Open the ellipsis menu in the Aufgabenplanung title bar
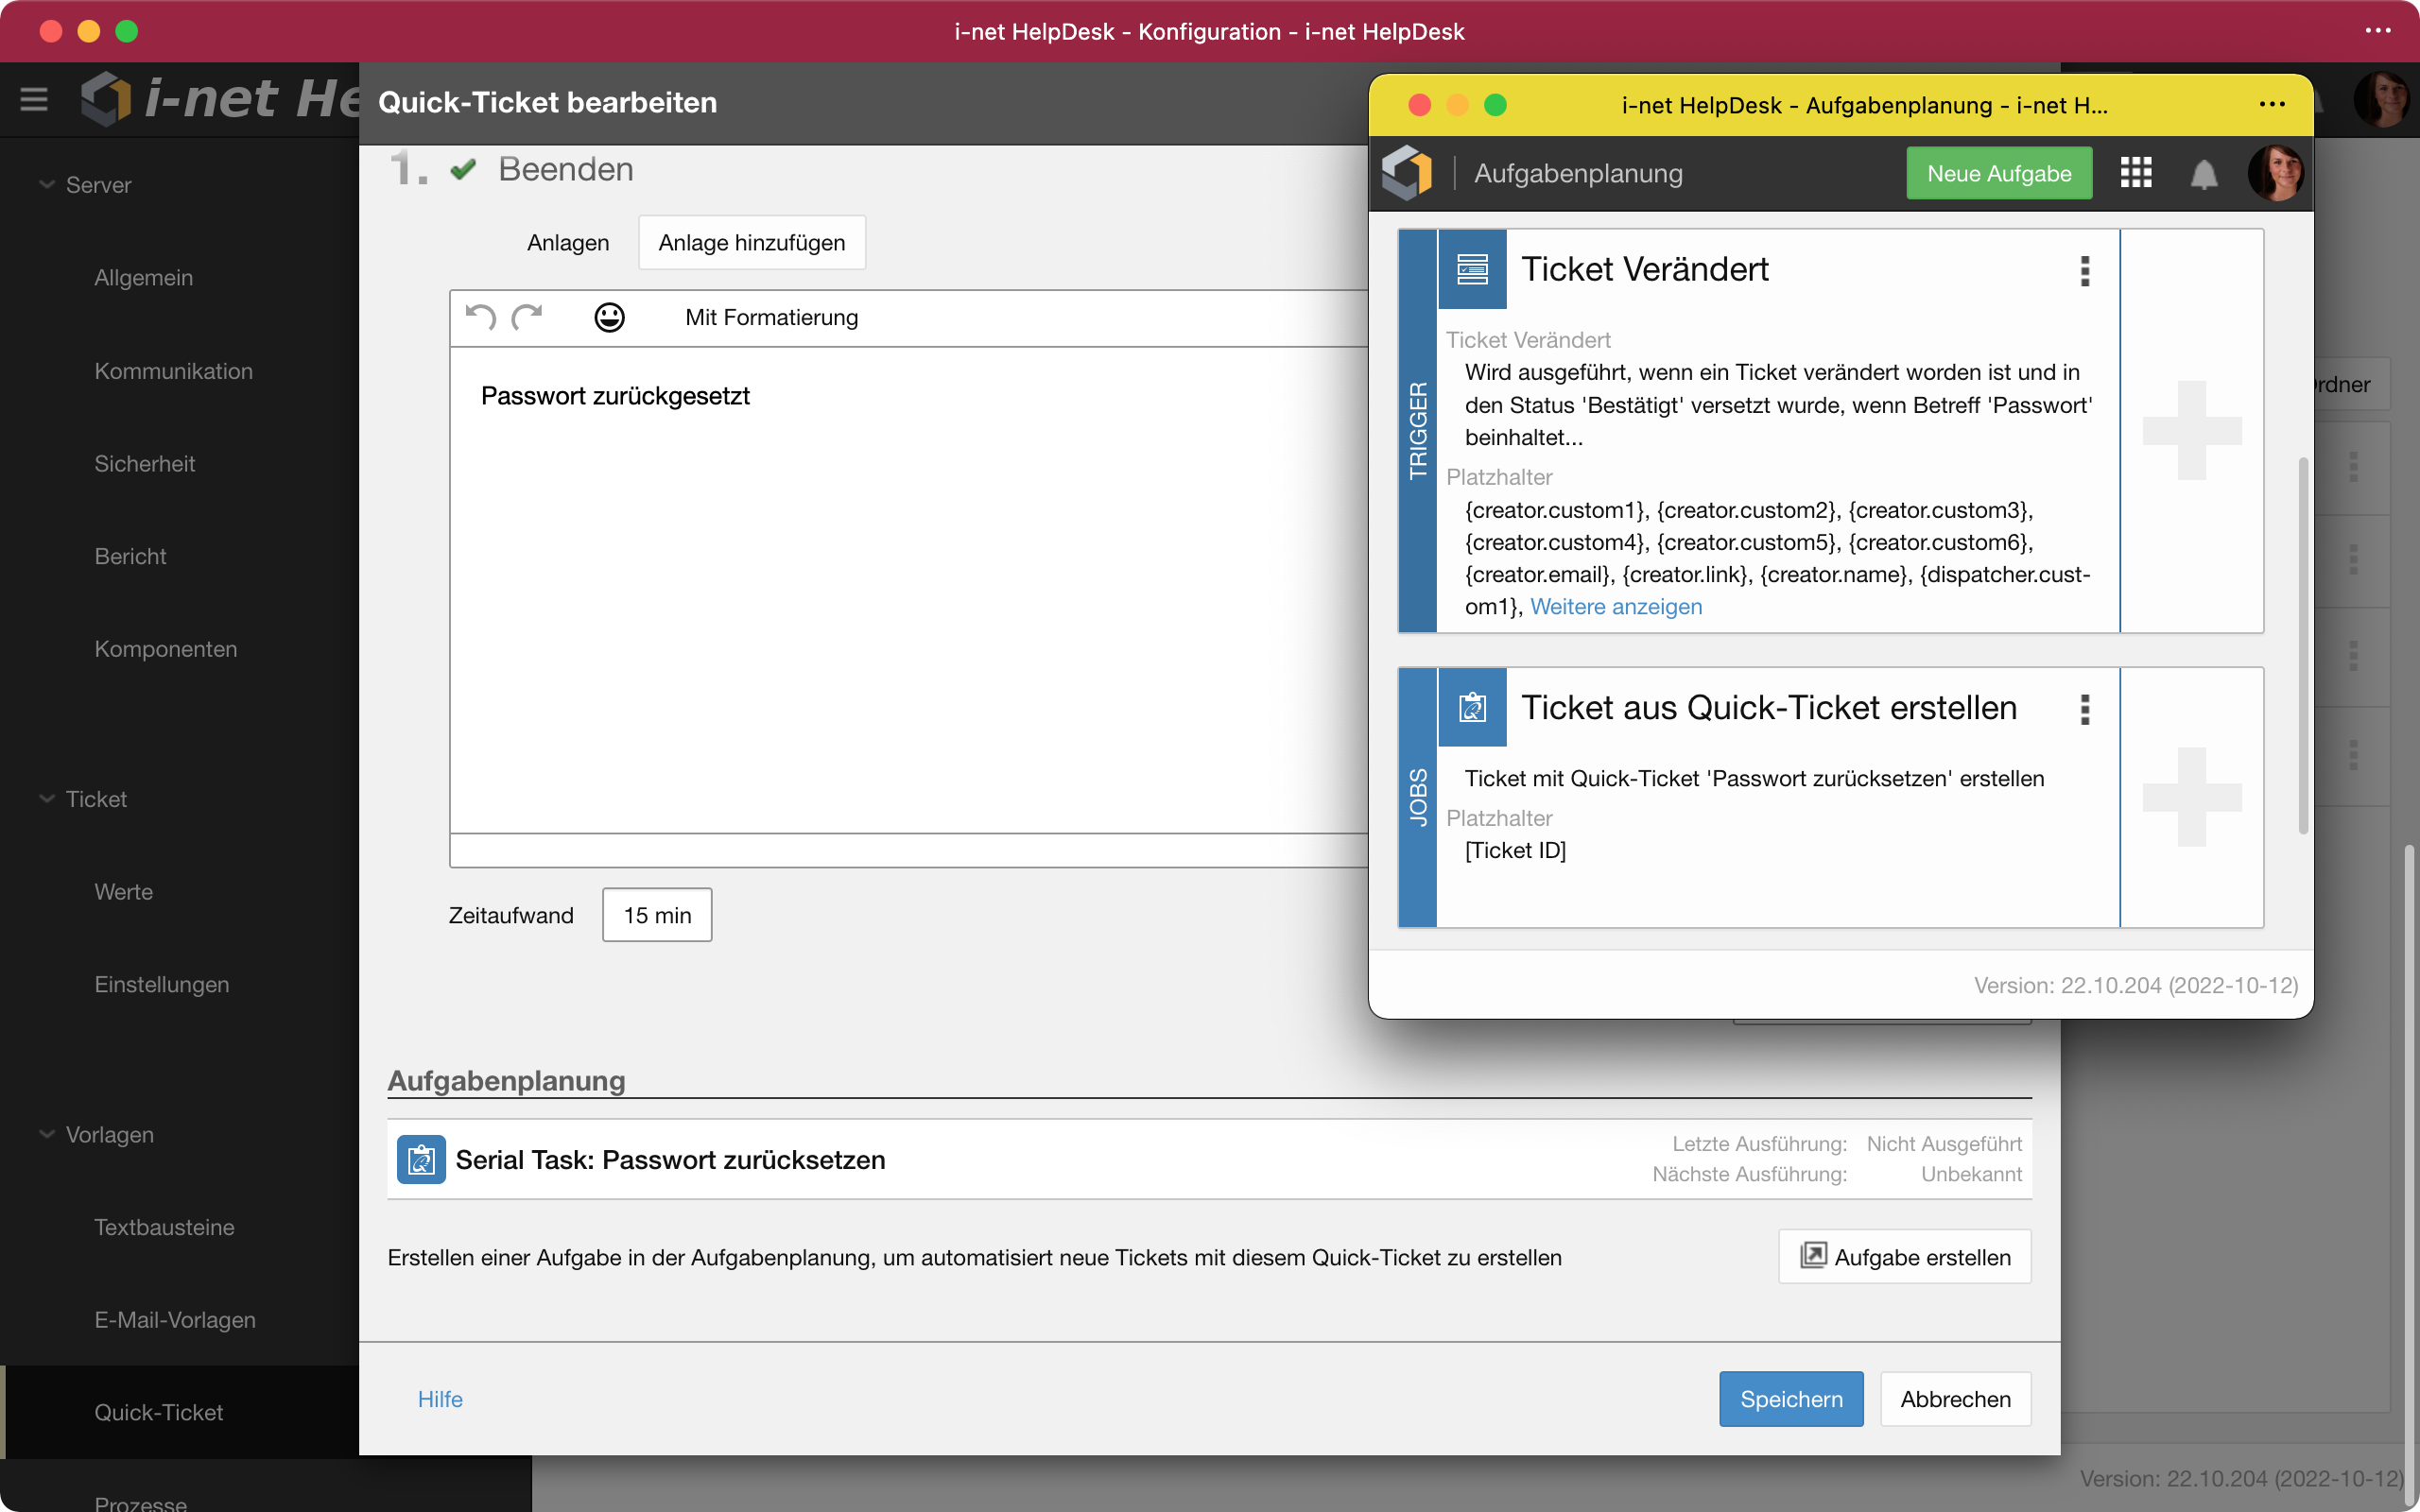Image resolution: width=2420 pixels, height=1512 pixels. [2271, 104]
